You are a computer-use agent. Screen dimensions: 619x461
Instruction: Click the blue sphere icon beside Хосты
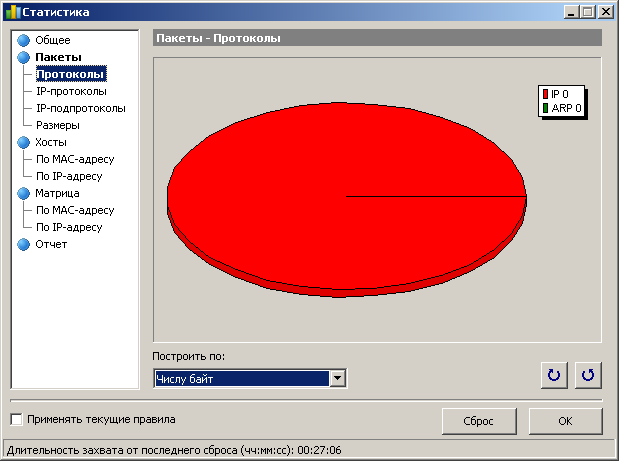24,142
